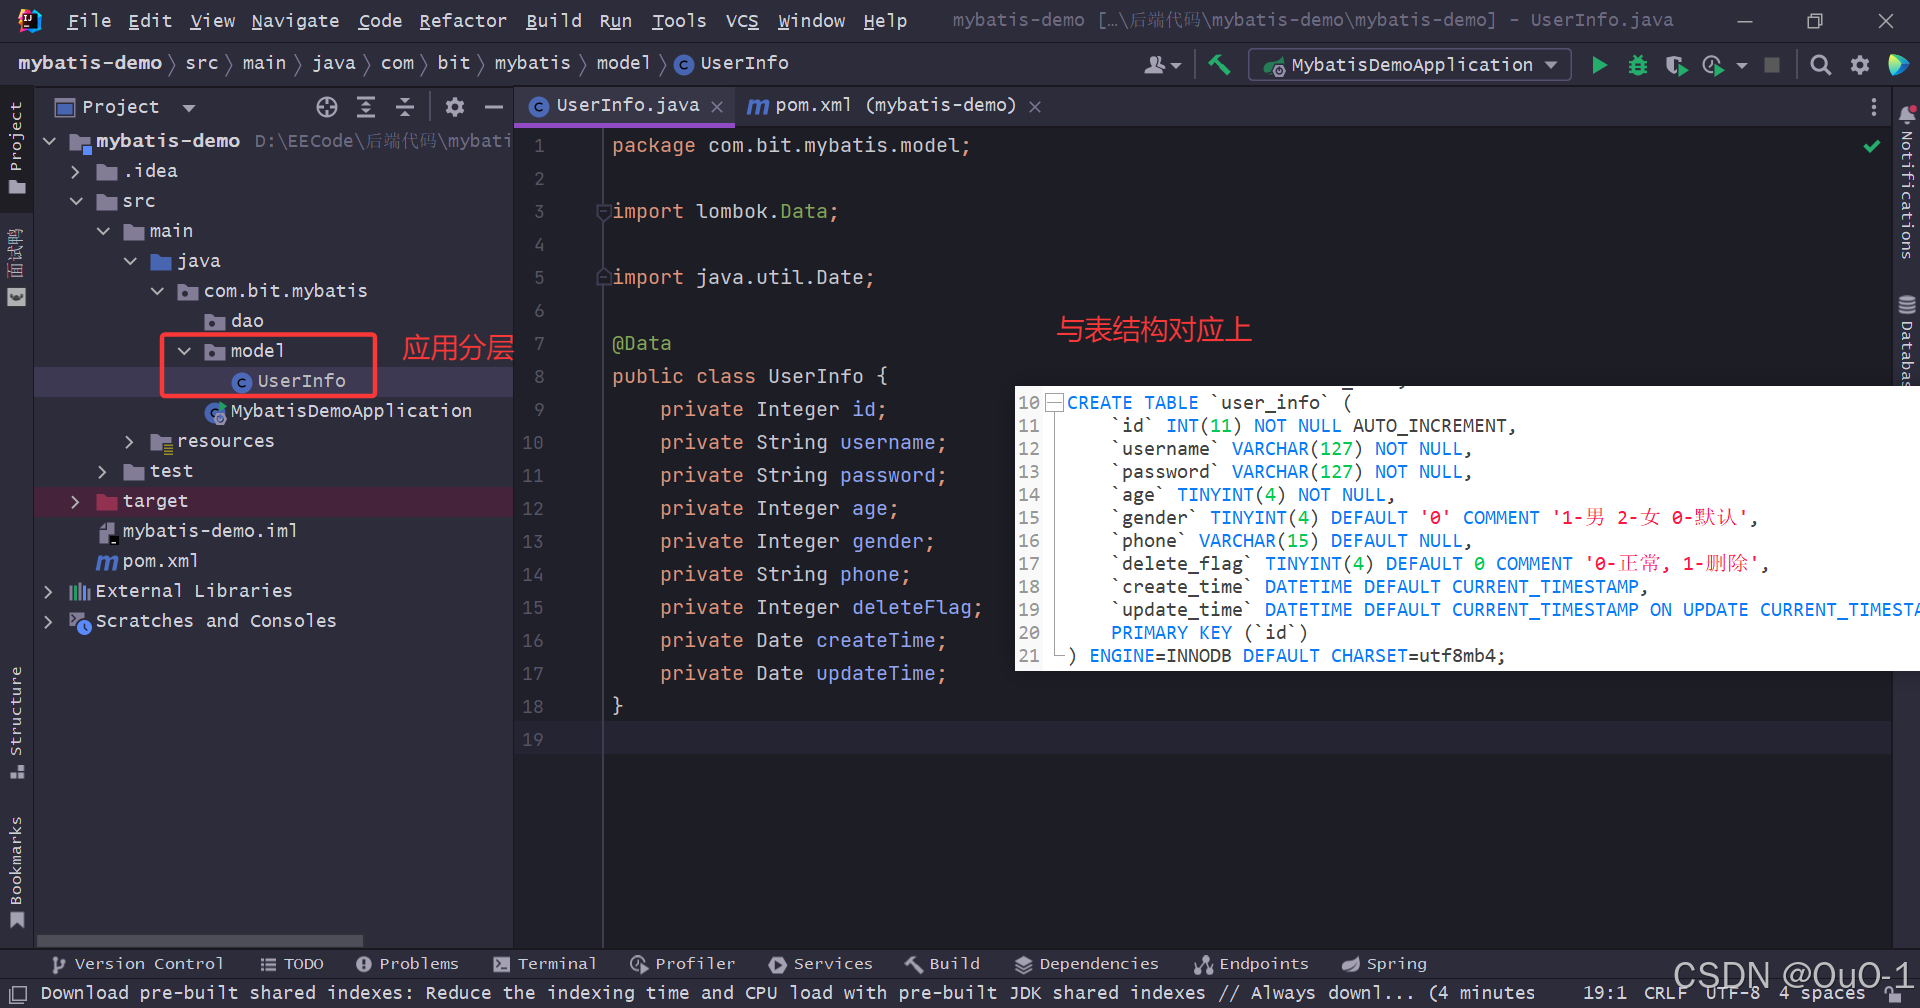The image size is (1920, 1008).
Task: Close the pom.xml editor tab
Action: tap(1035, 107)
